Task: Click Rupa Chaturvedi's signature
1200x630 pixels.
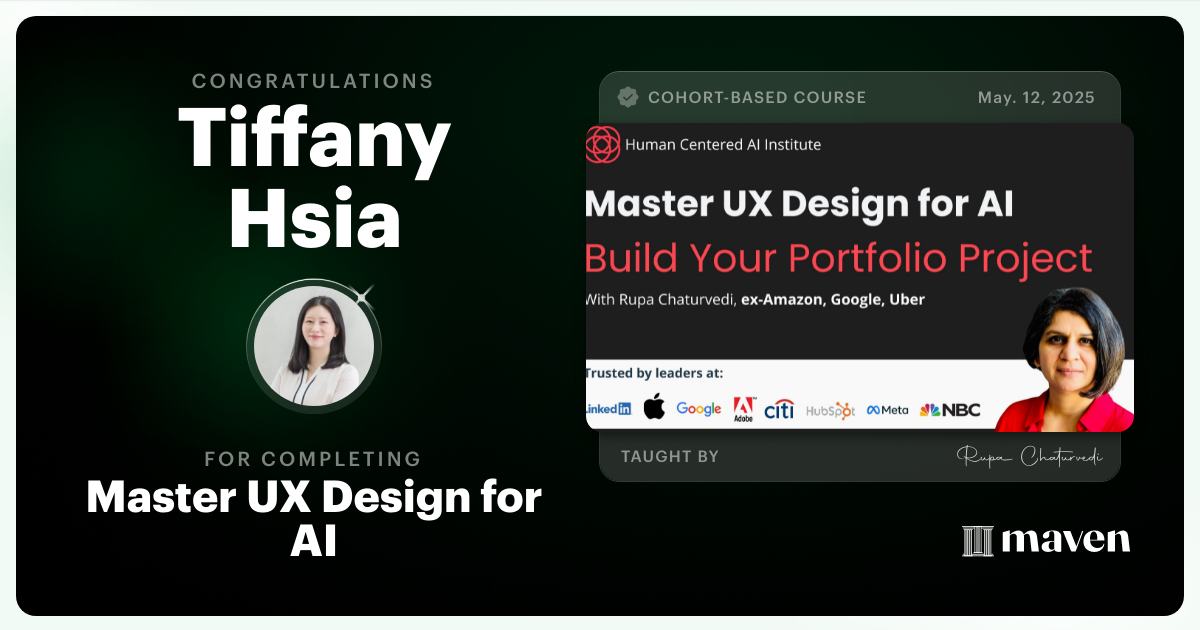Action: click(1030, 455)
